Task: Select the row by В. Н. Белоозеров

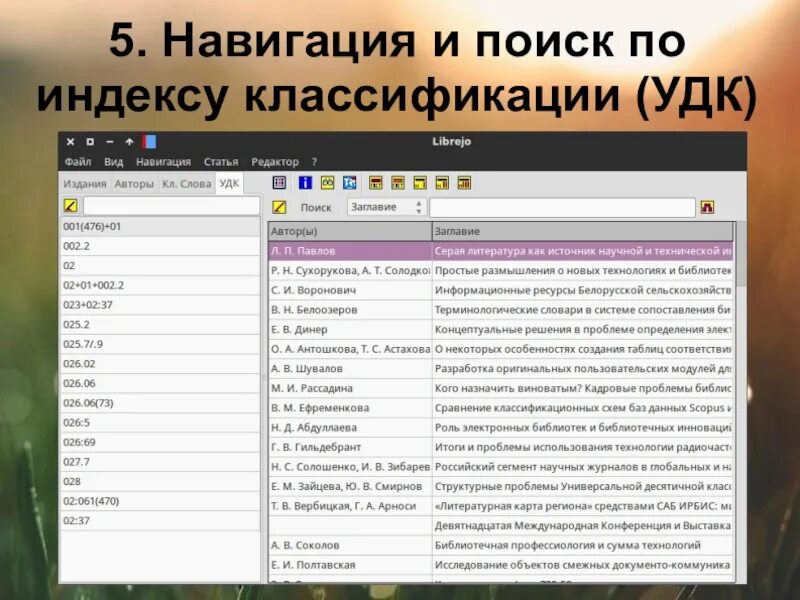Action: pyautogui.click(x=501, y=310)
